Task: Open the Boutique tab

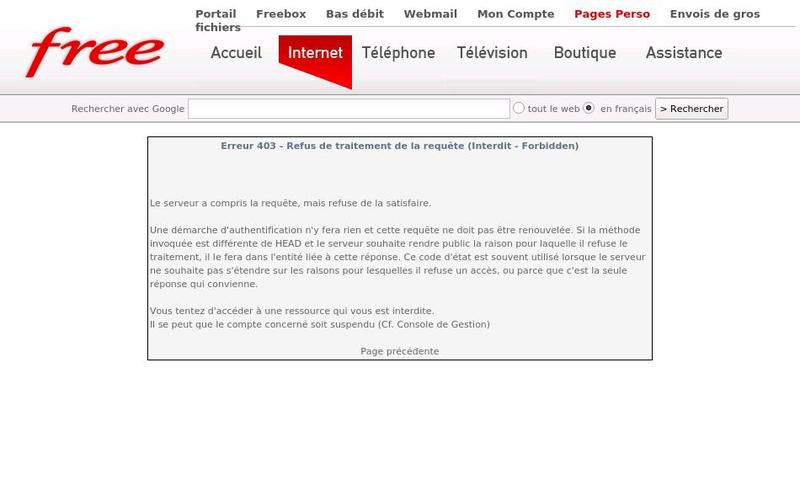Action: 585,53
